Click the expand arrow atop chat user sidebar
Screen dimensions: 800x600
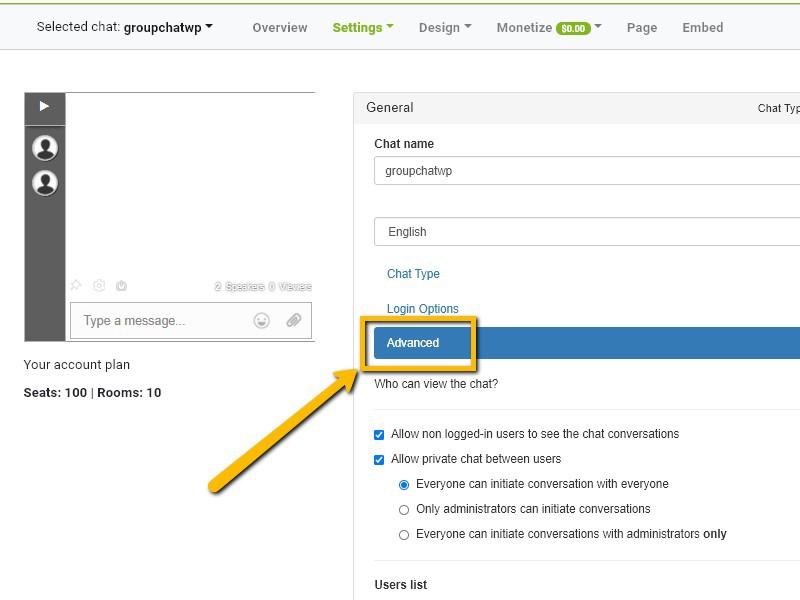(x=44, y=106)
